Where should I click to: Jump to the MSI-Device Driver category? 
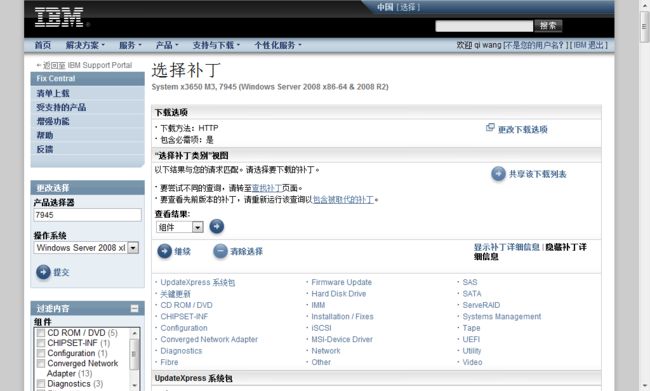342,340
